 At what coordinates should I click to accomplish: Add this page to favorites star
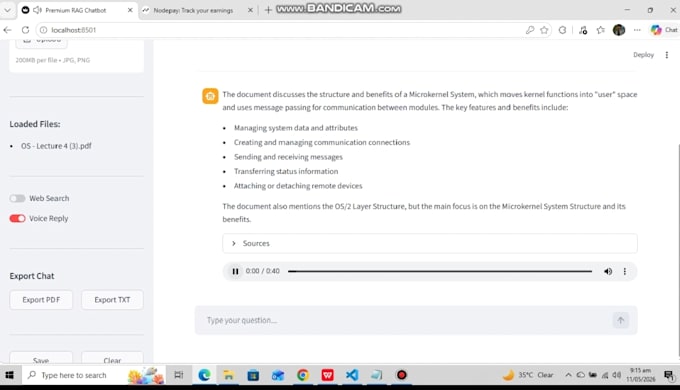coord(544,30)
